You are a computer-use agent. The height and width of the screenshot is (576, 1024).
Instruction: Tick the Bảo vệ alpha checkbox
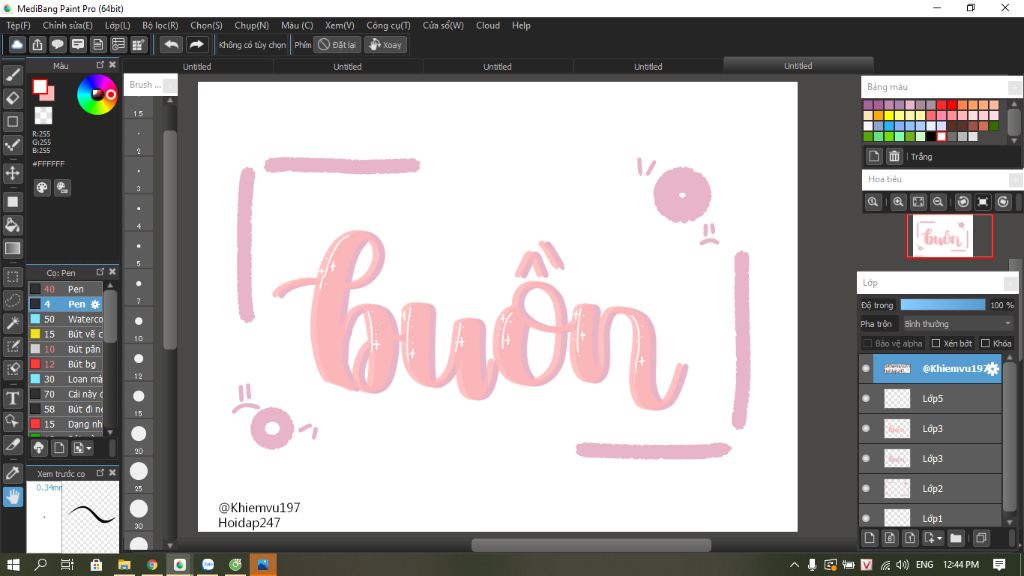[x=868, y=344]
